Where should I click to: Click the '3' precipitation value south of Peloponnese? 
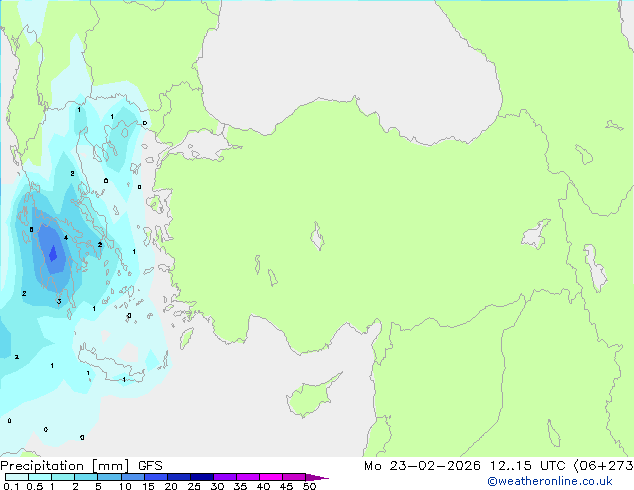coord(59,301)
